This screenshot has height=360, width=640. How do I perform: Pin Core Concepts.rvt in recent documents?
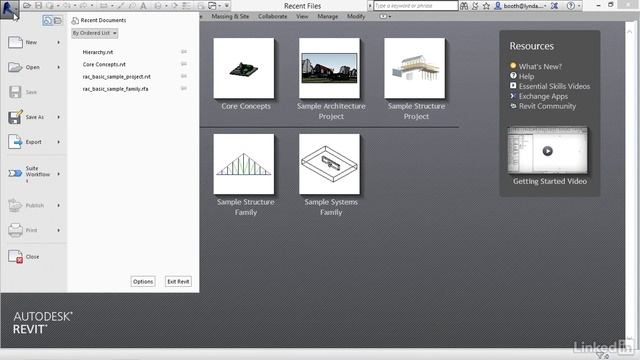point(184,64)
